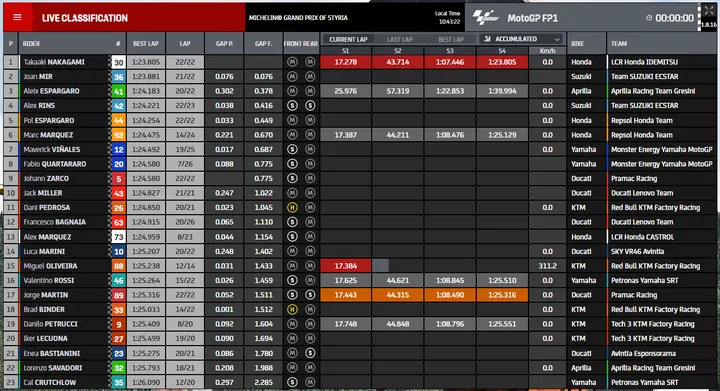Click the fullscreen expand icon at top right
The image size is (720, 391).
tap(709, 11)
